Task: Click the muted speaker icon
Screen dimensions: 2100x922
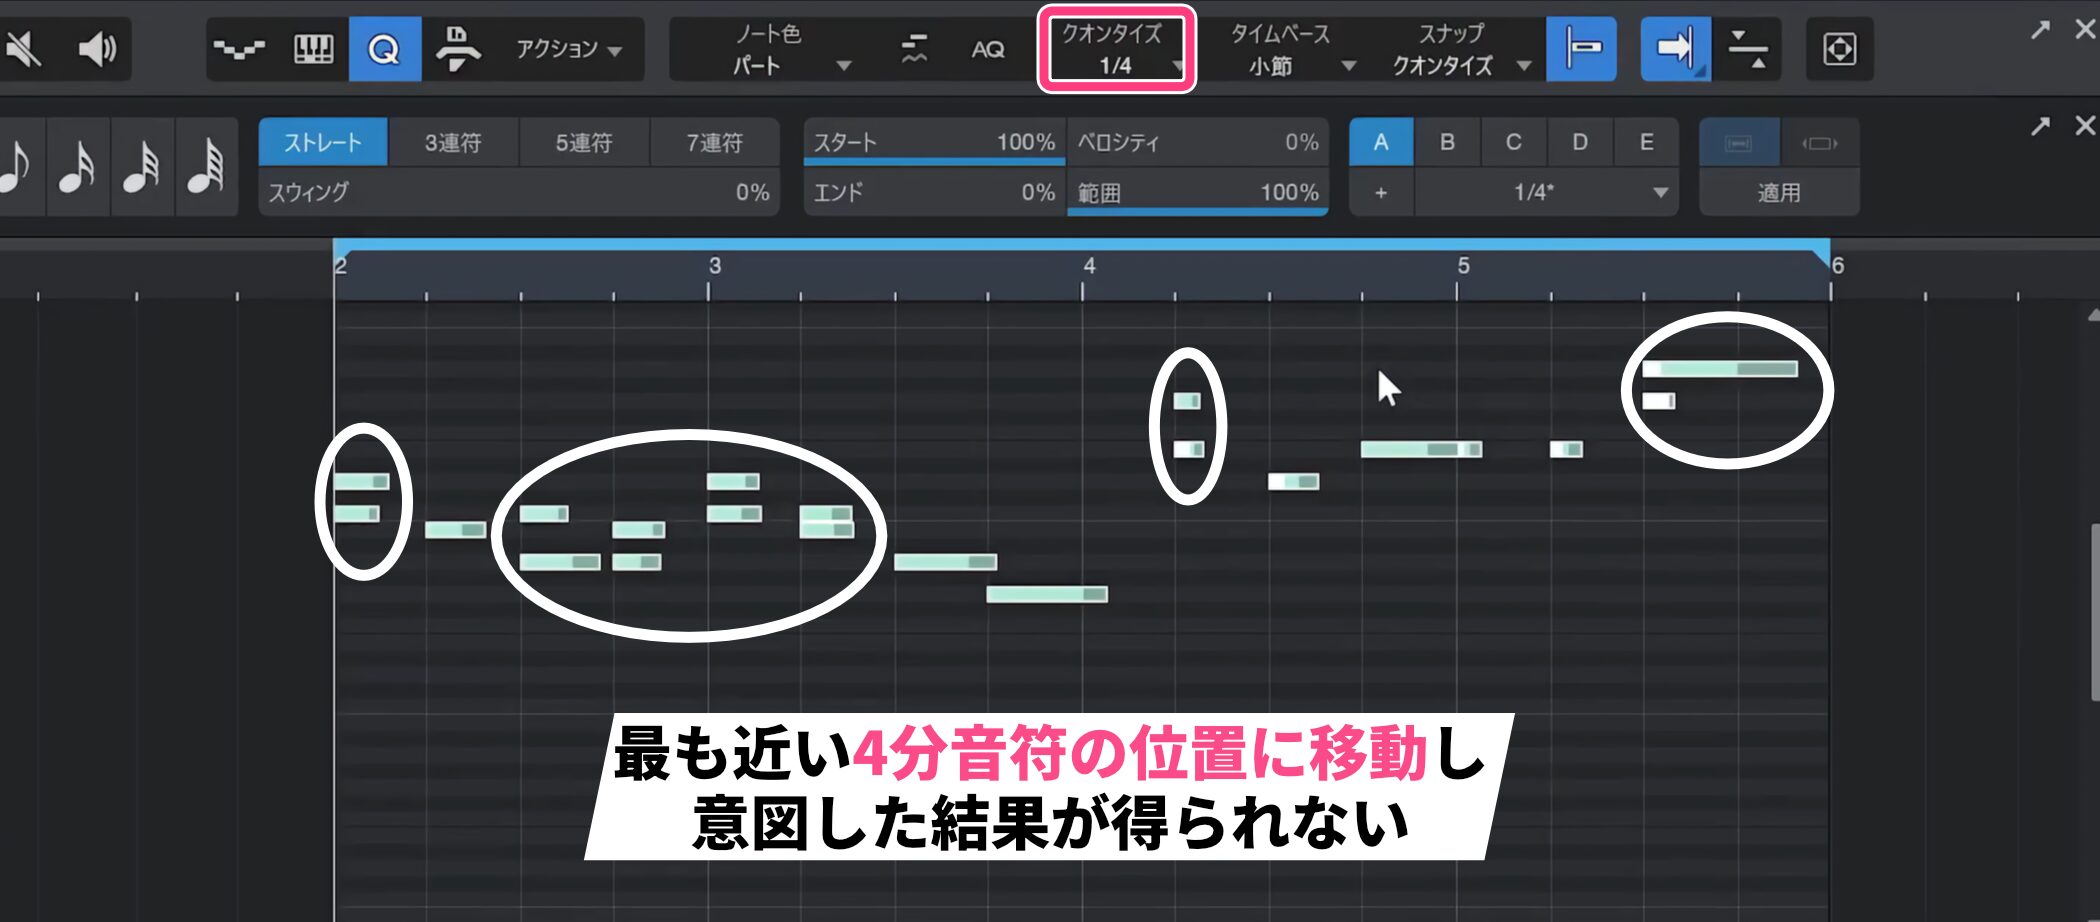Action: (24, 48)
